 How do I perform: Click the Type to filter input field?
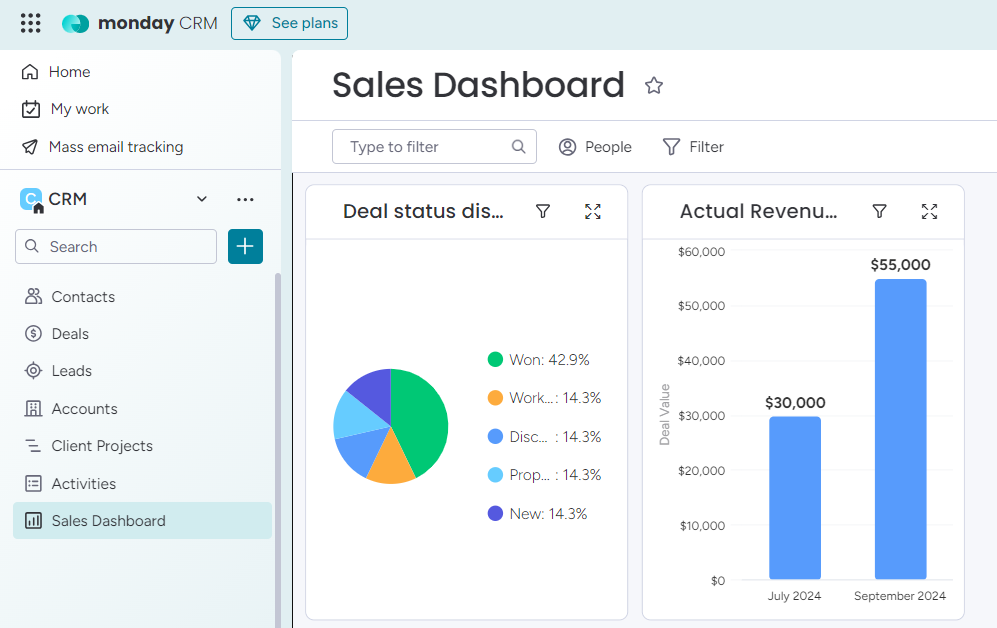[x=420, y=146]
